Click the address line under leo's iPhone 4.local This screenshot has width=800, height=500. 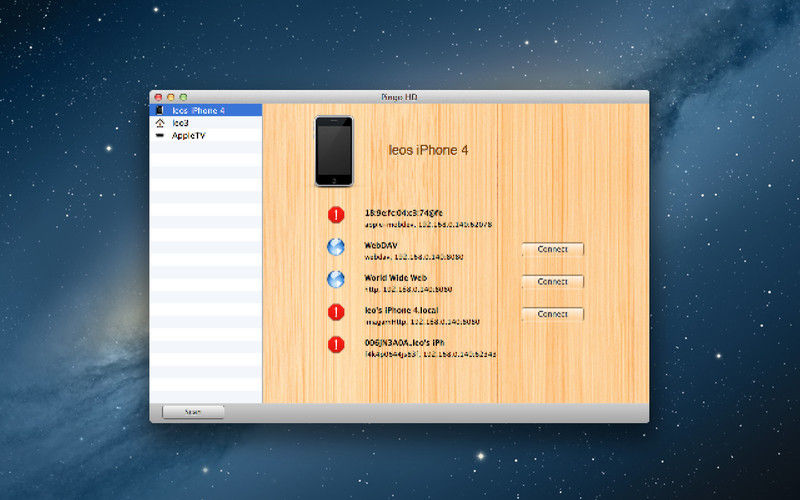coord(422,322)
